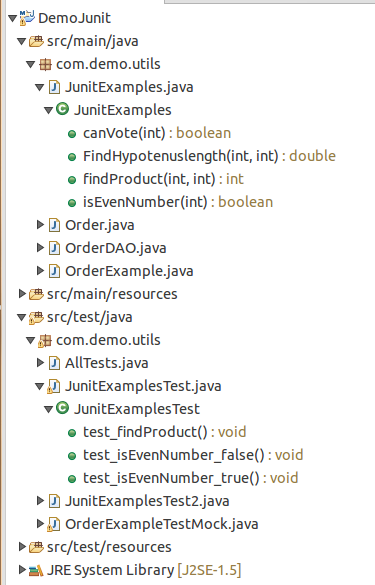Select FindHypotenuslength(int, int) : double method
The width and height of the screenshot is (375, 585).
(x=209, y=156)
